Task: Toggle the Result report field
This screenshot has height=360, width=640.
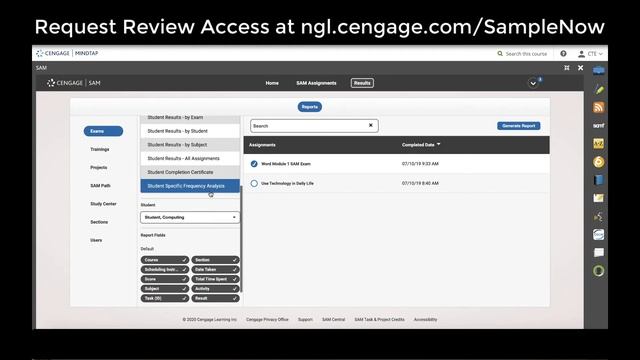Action: click(215, 298)
